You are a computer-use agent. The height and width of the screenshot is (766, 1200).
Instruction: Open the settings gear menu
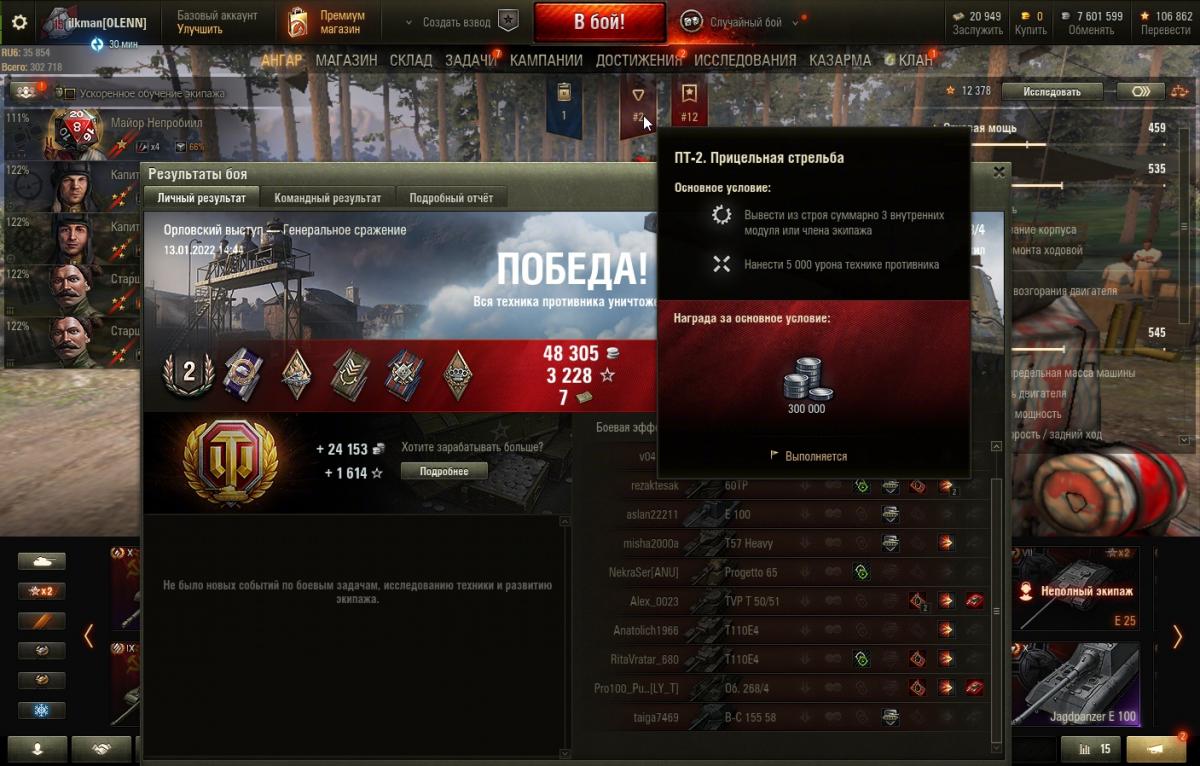coord(19,21)
